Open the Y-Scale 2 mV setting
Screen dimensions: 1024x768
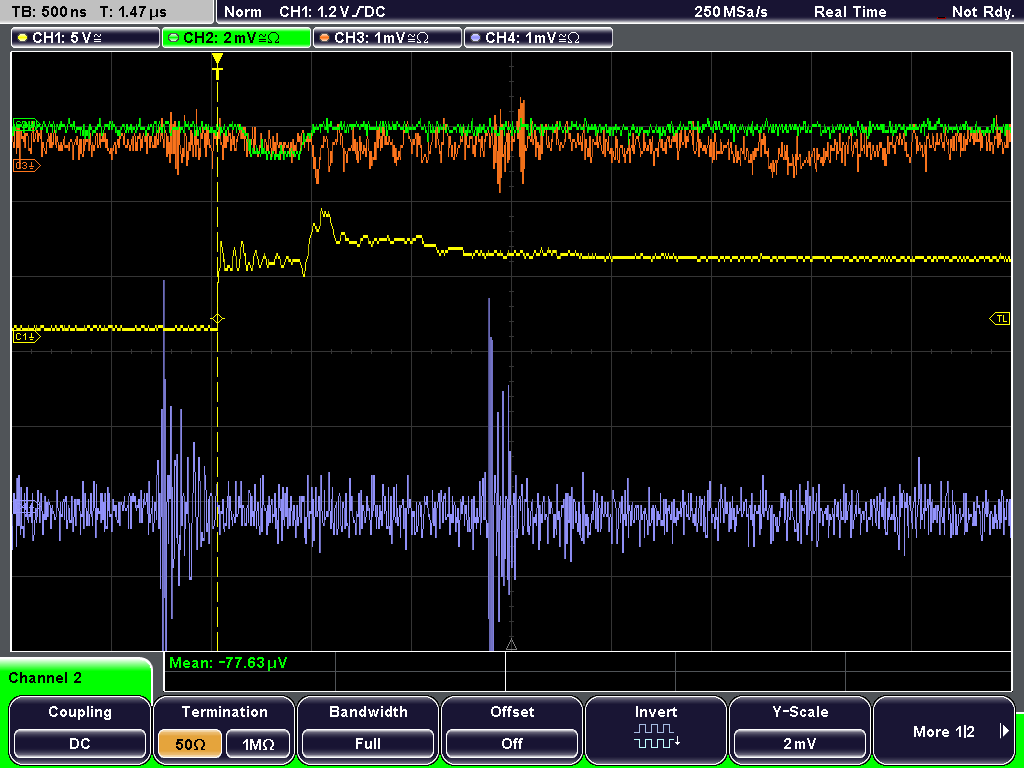[x=799, y=730]
